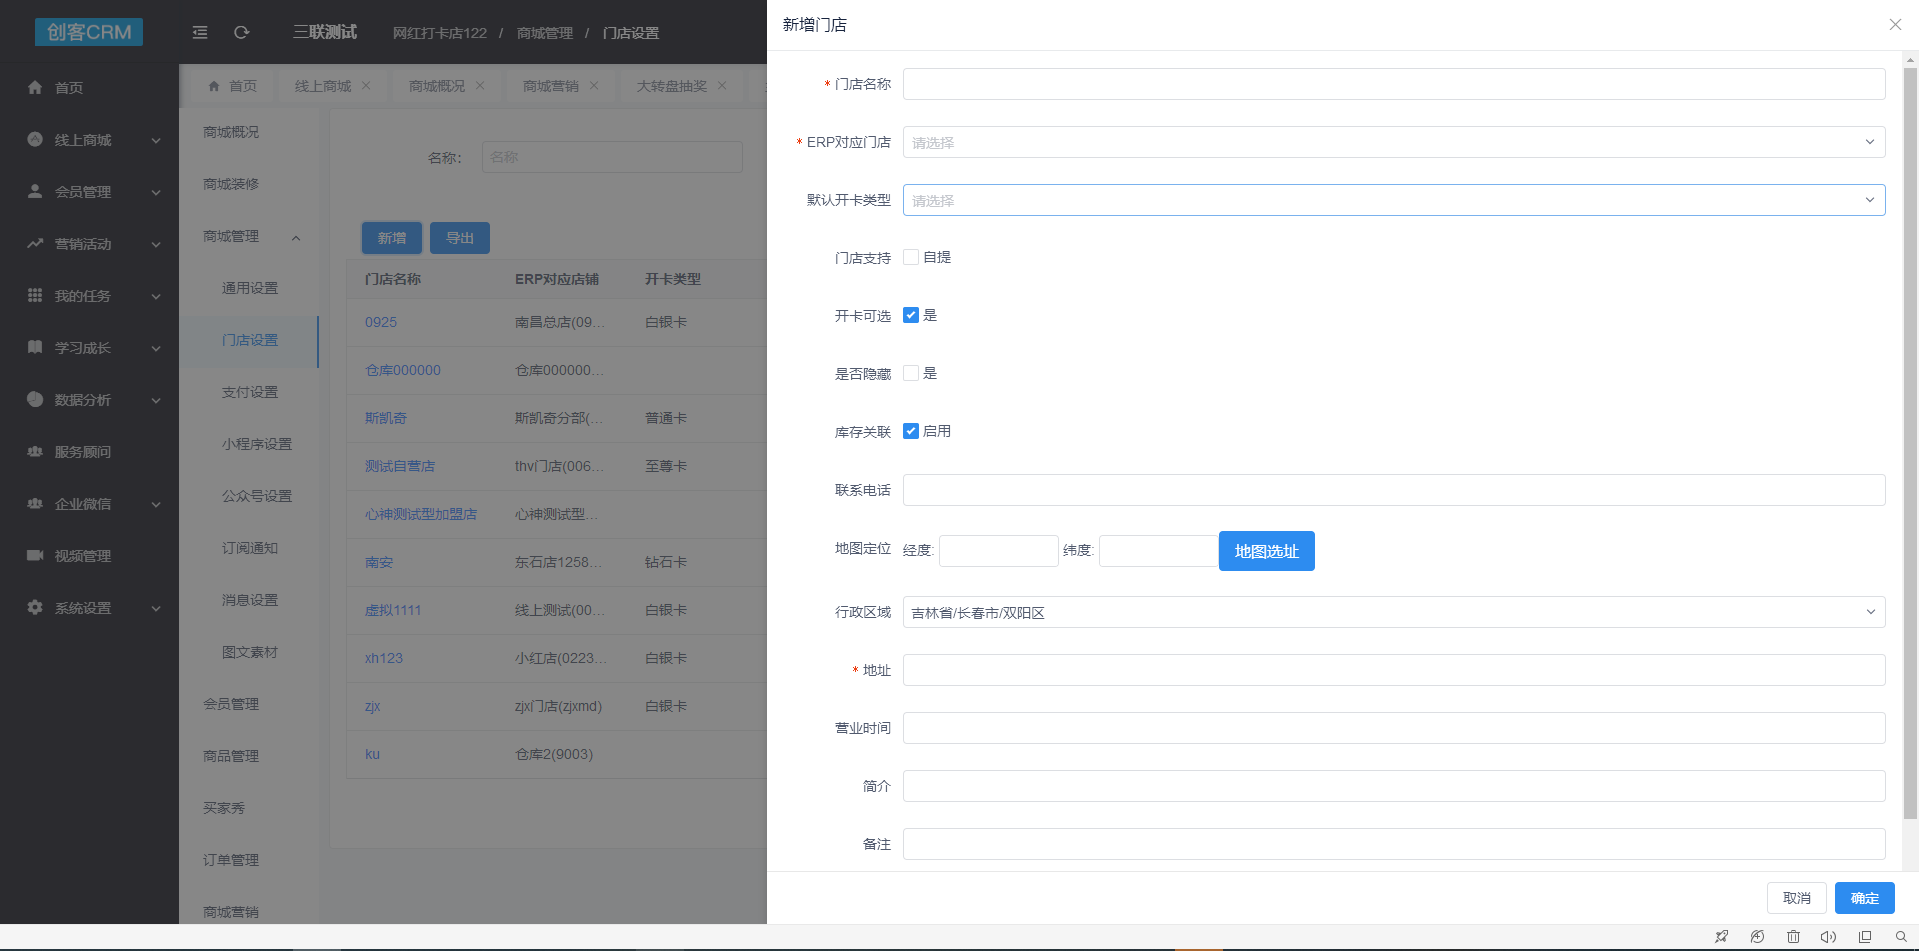Click the 联系电话 input field
1919x951 pixels.
[x=1394, y=490]
